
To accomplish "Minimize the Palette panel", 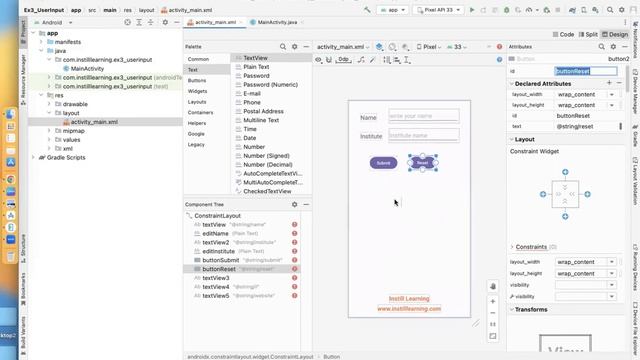I will [x=306, y=47].
